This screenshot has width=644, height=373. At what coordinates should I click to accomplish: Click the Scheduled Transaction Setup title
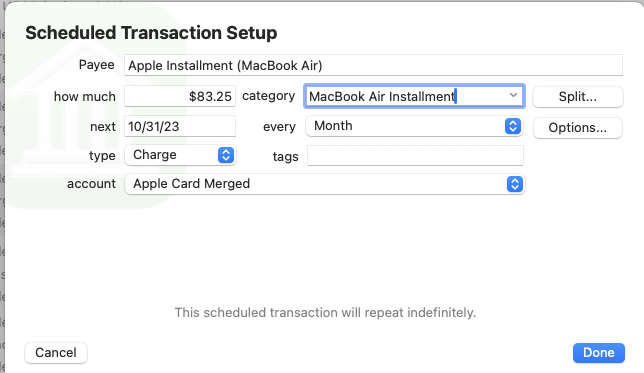pyautogui.click(x=151, y=33)
